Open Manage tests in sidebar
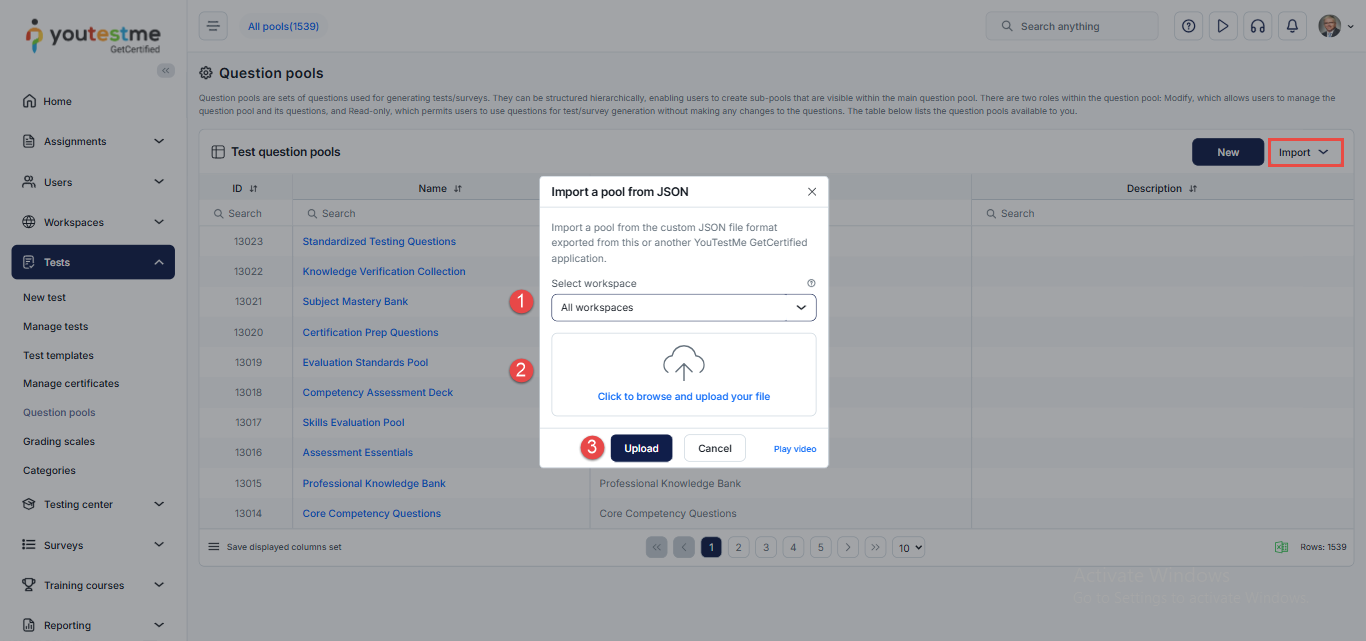 click(x=56, y=326)
